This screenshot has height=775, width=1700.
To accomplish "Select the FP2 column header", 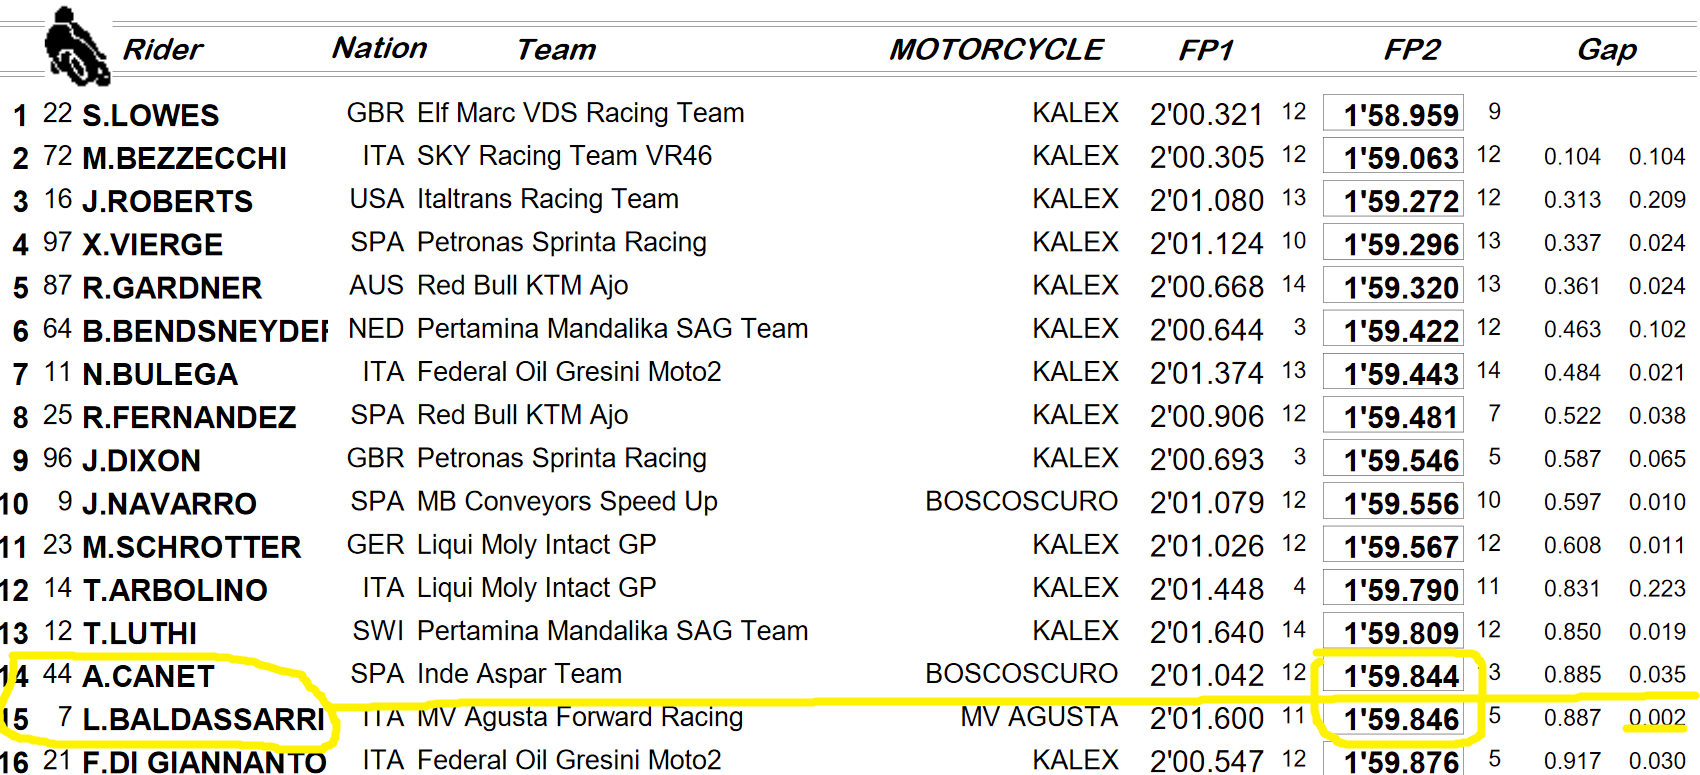I will pos(1411,49).
